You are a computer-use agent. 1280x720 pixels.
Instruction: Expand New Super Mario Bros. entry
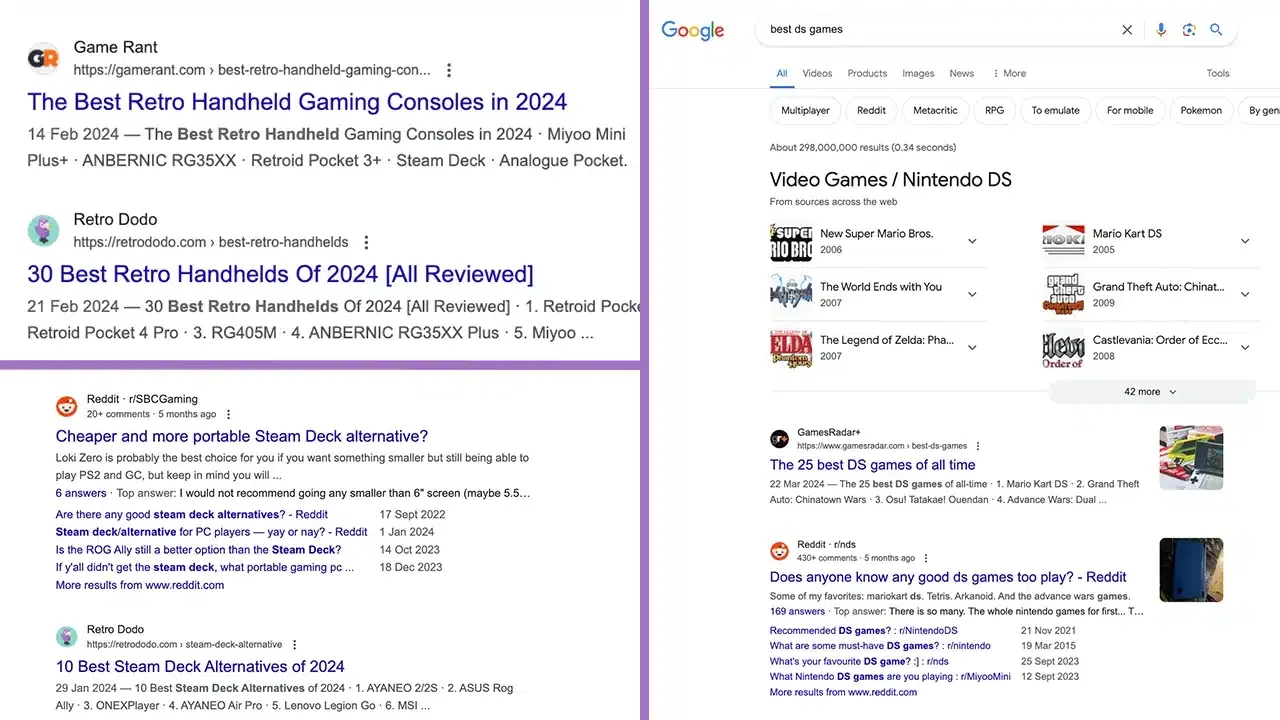(972, 241)
